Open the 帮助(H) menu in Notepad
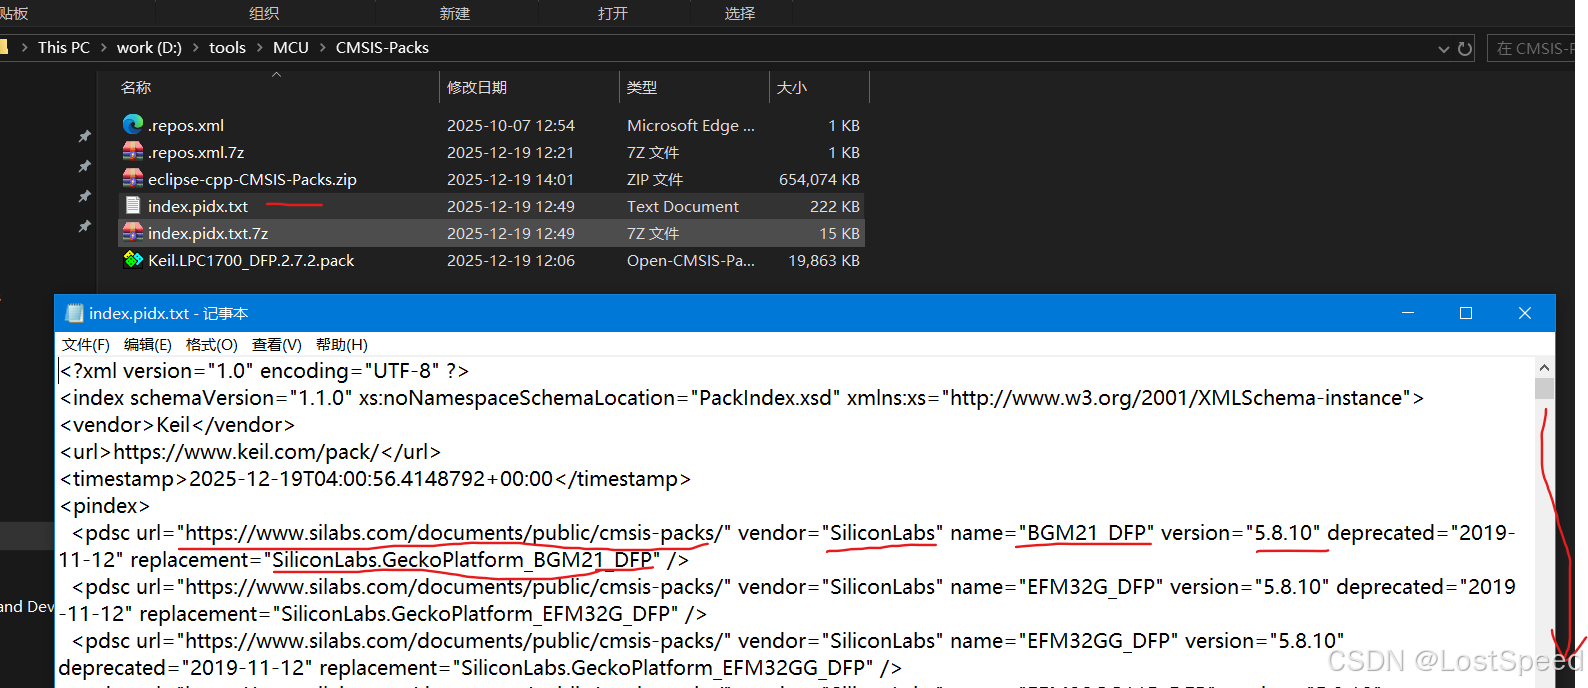Image resolution: width=1588 pixels, height=688 pixels. pos(342,344)
